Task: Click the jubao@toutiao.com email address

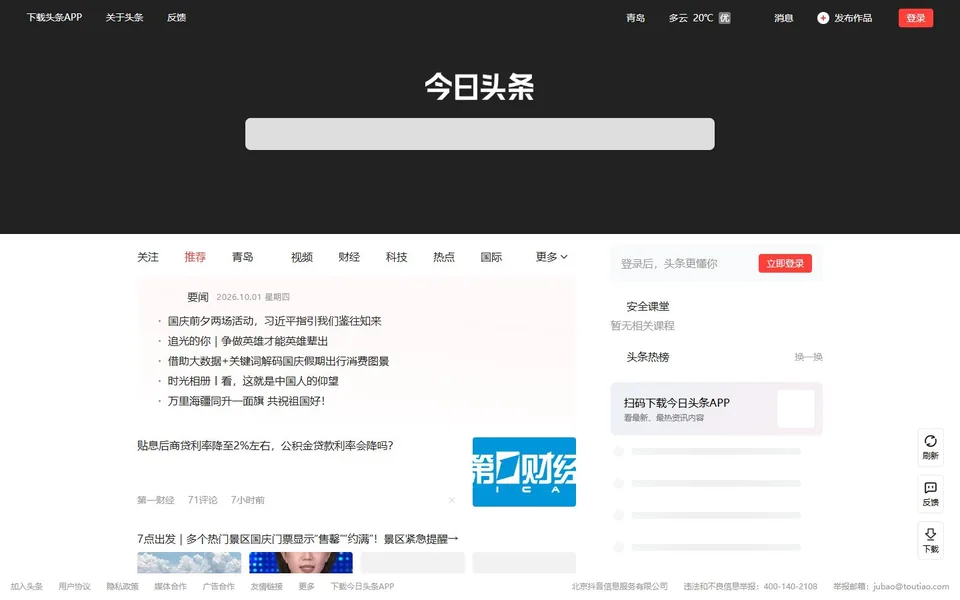Action: click(x=911, y=587)
